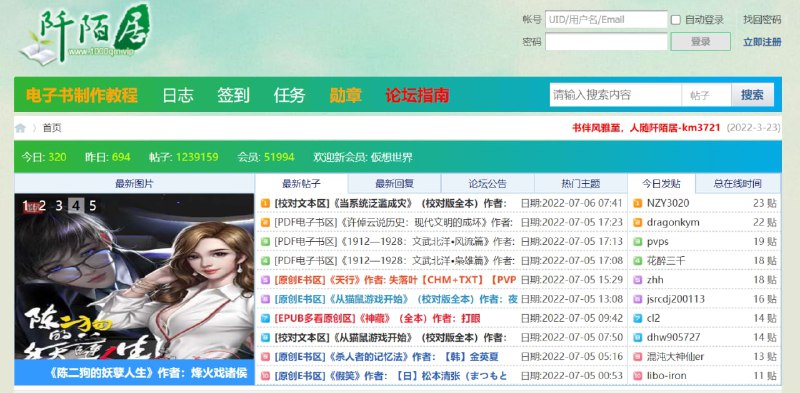Open 签到 in the navigation bar
Viewport: 800px width, 393px height.
point(234,95)
